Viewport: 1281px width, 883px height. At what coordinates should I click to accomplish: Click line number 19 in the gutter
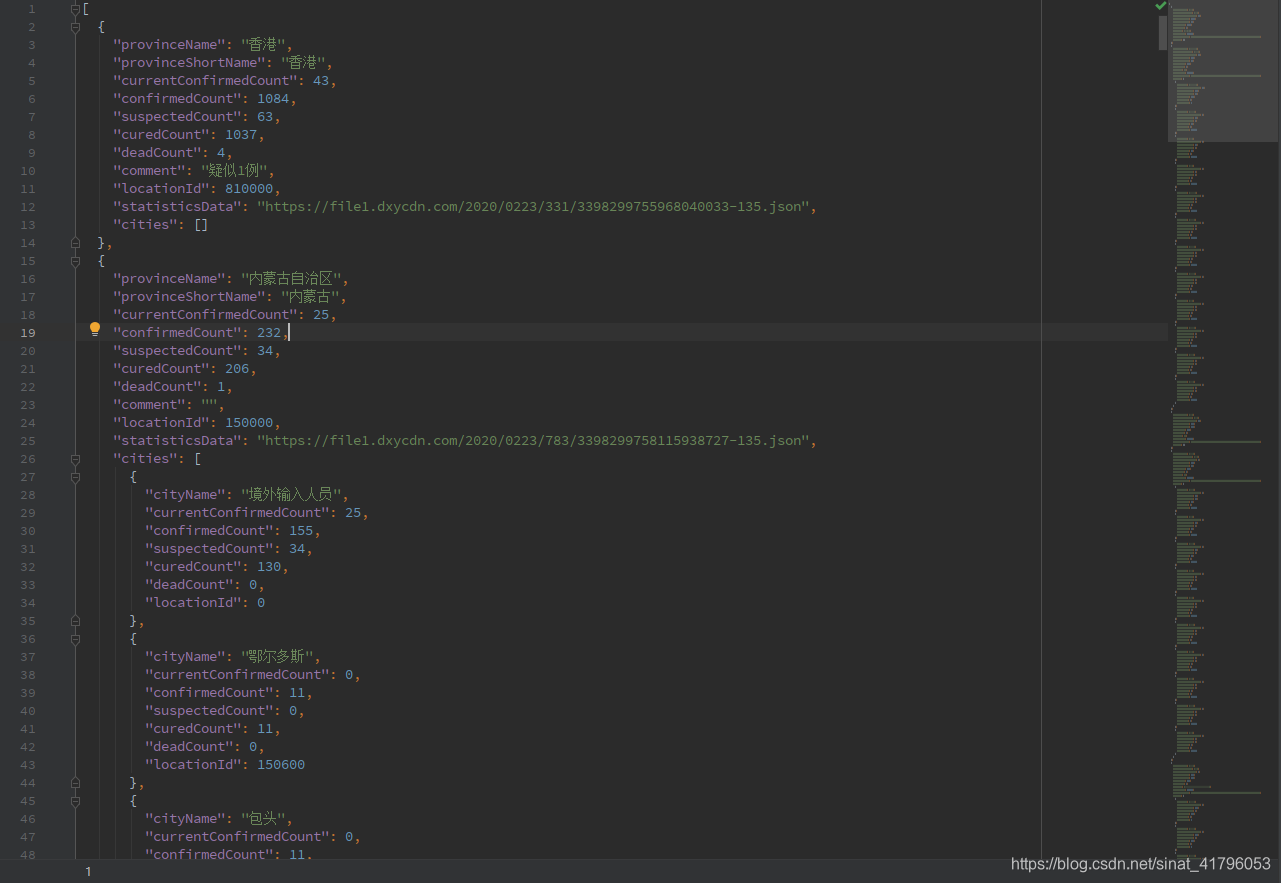click(28, 333)
